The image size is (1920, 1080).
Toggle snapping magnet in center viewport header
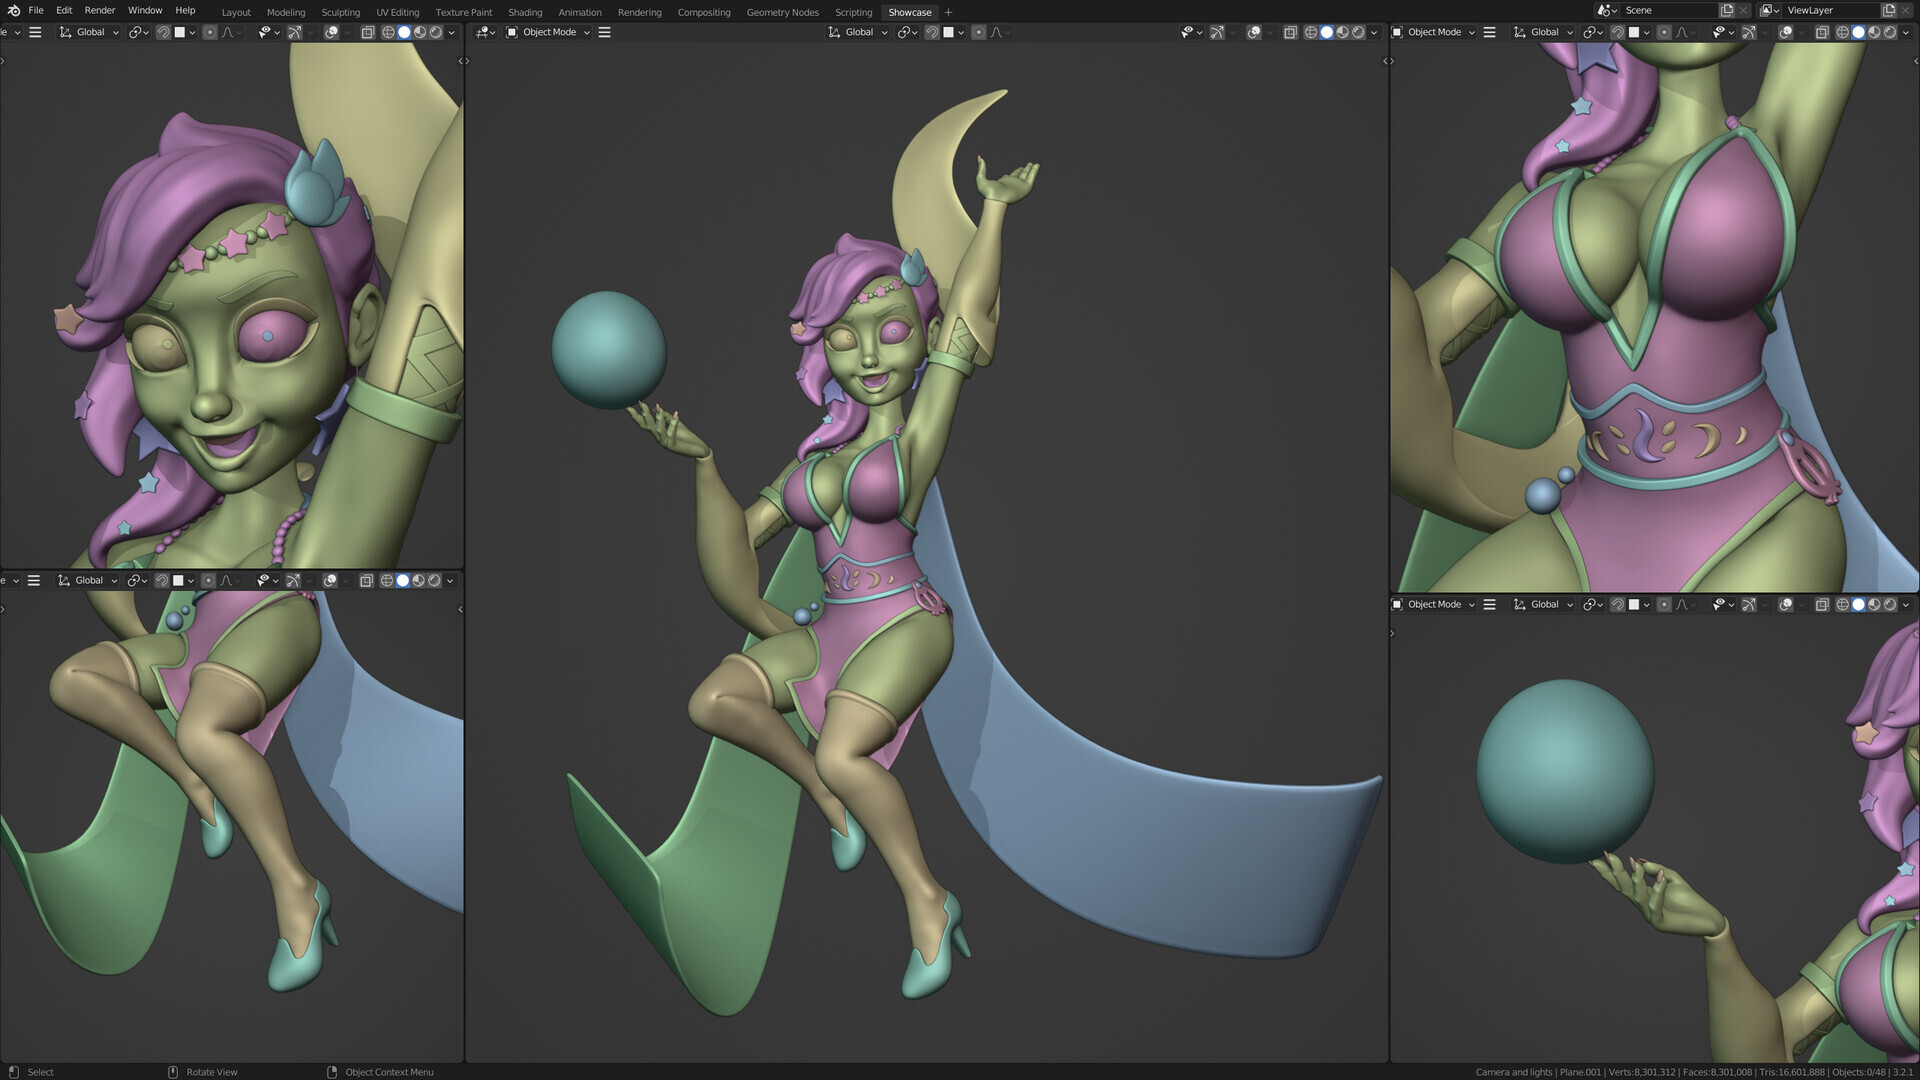(x=932, y=32)
